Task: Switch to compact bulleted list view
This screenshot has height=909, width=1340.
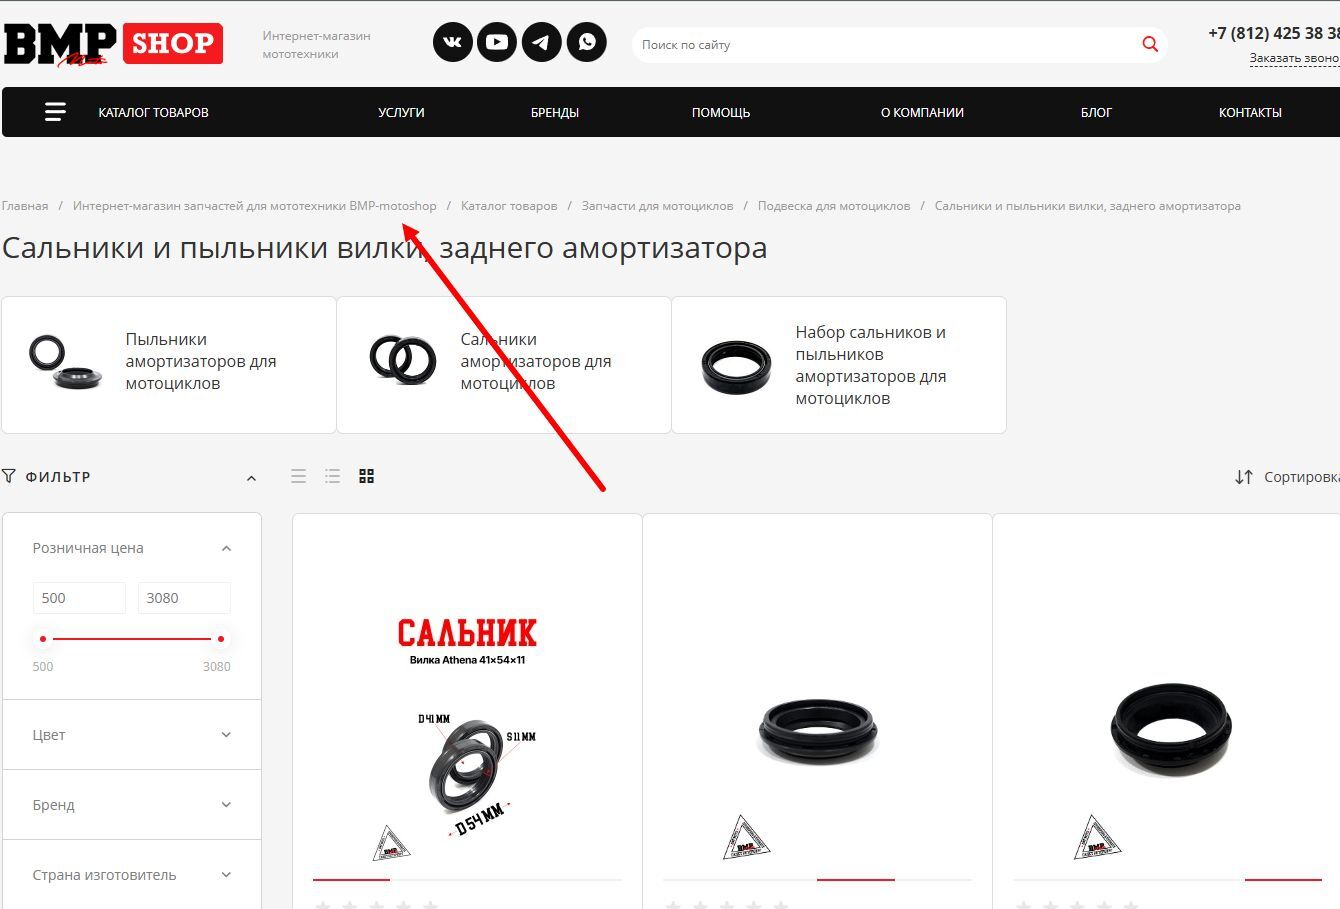Action: [333, 476]
